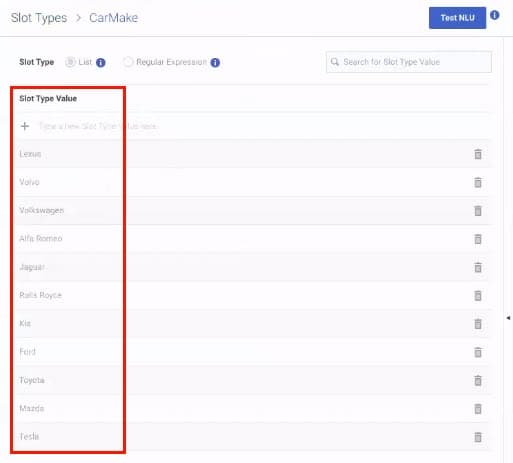Click the Test NLU button
513x463 pixels.
tap(457, 18)
